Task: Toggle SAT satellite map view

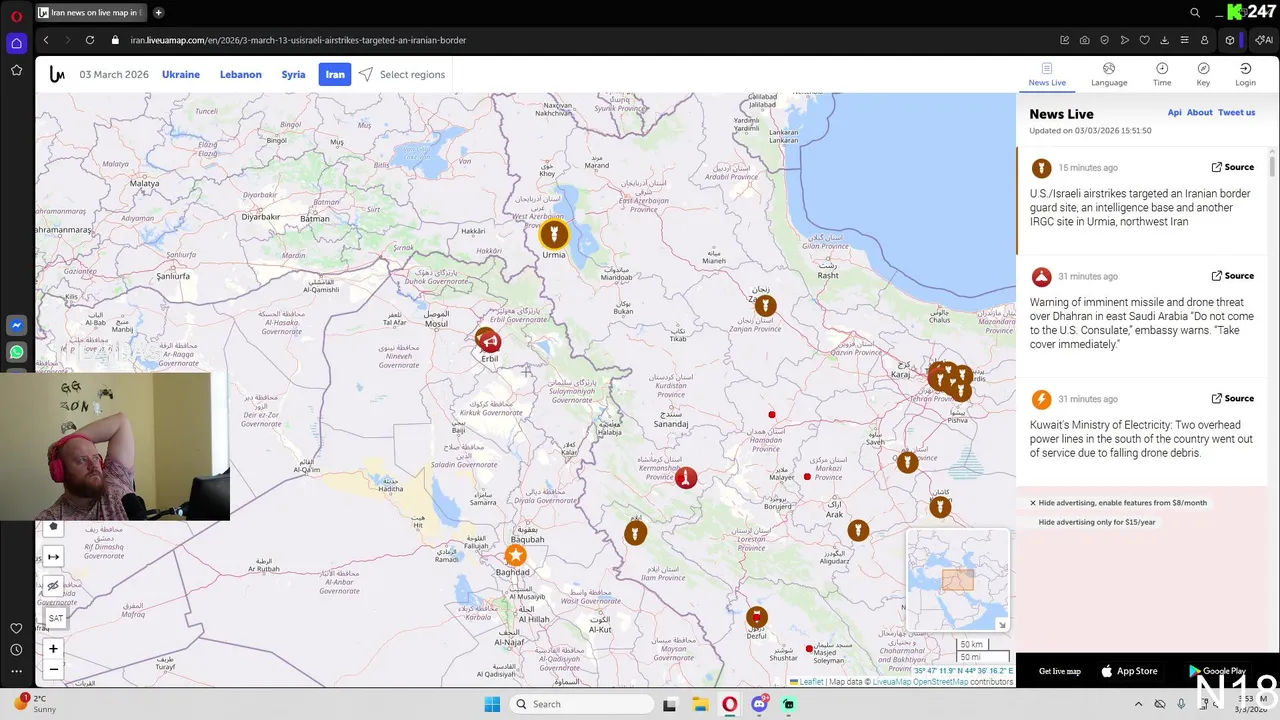Action: click(56, 618)
